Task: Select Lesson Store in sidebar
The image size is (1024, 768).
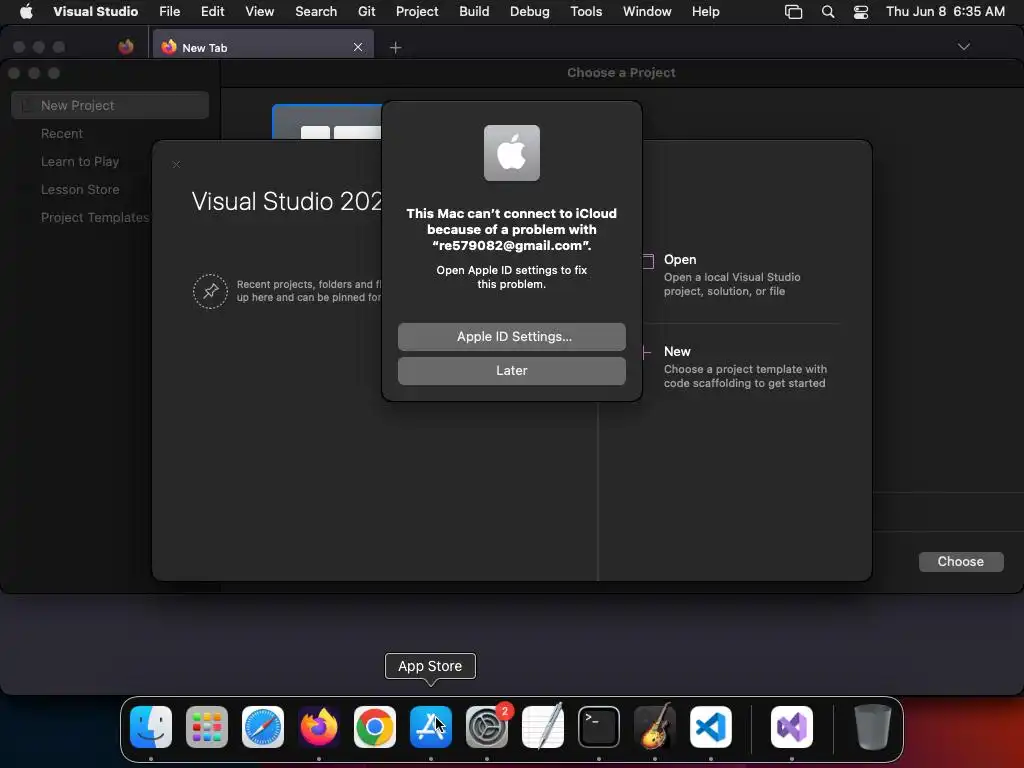Action: point(80,189)
